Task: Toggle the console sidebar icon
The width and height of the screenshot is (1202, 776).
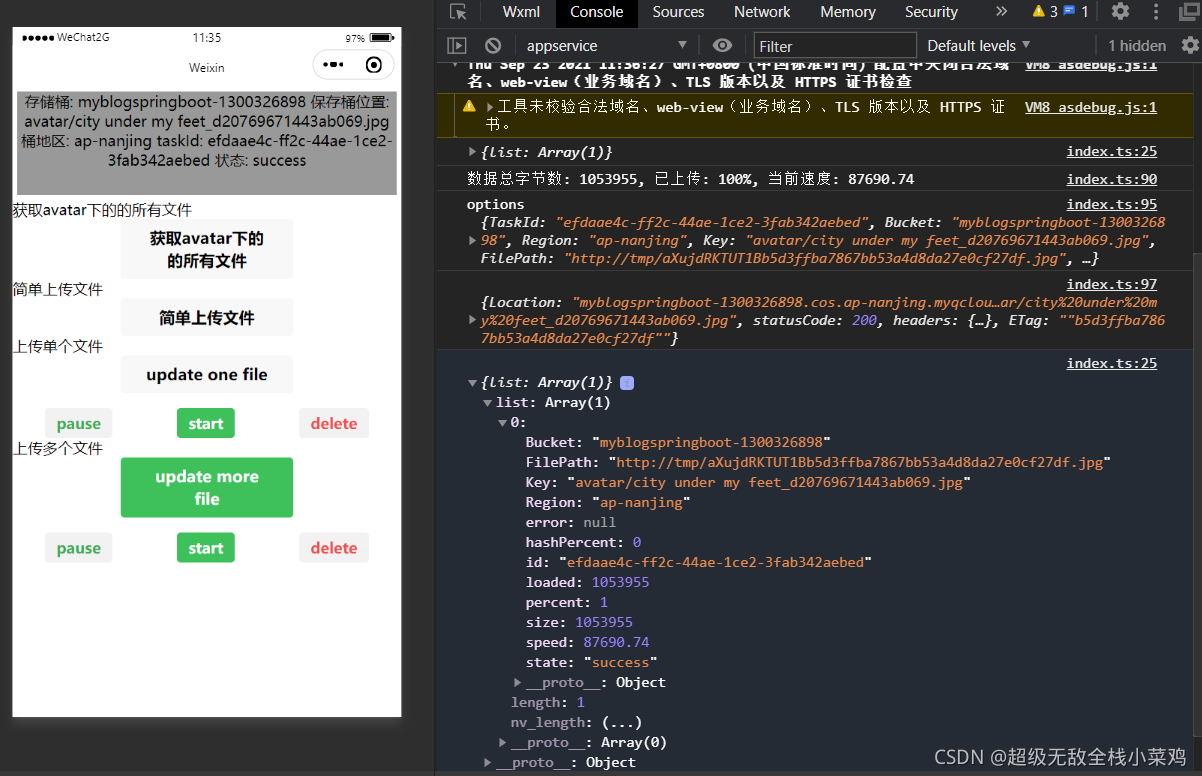Action: pos(457,45)
